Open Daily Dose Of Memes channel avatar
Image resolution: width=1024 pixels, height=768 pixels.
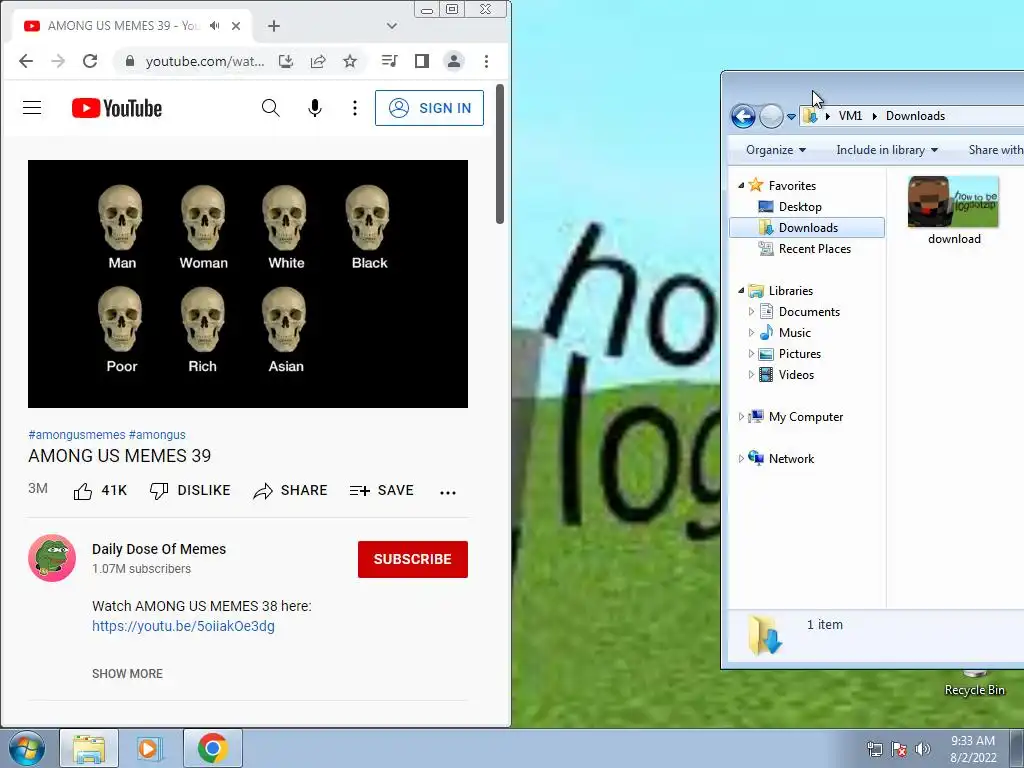pos(52,558)
